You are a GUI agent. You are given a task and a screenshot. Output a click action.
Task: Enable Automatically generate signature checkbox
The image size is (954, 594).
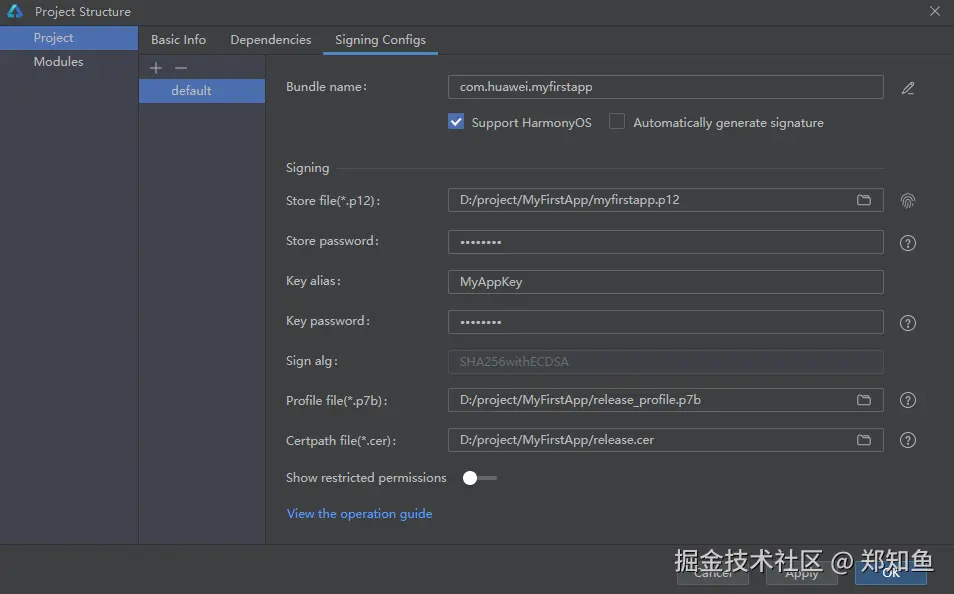pos(617,122)
